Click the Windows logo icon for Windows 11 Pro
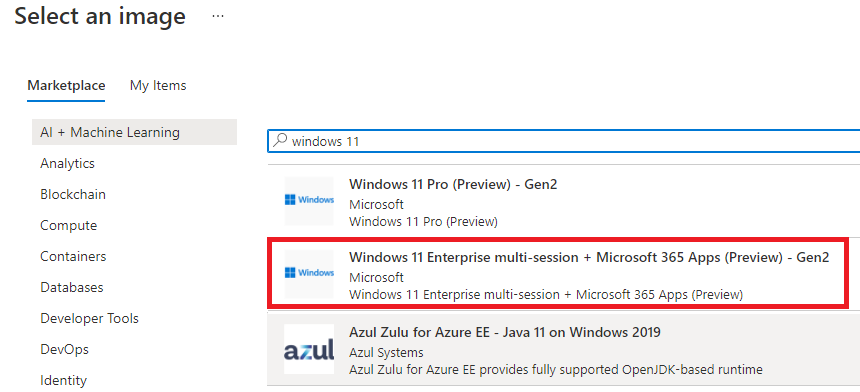The width and height of the screenshot is (860, 392). (309, 201)
